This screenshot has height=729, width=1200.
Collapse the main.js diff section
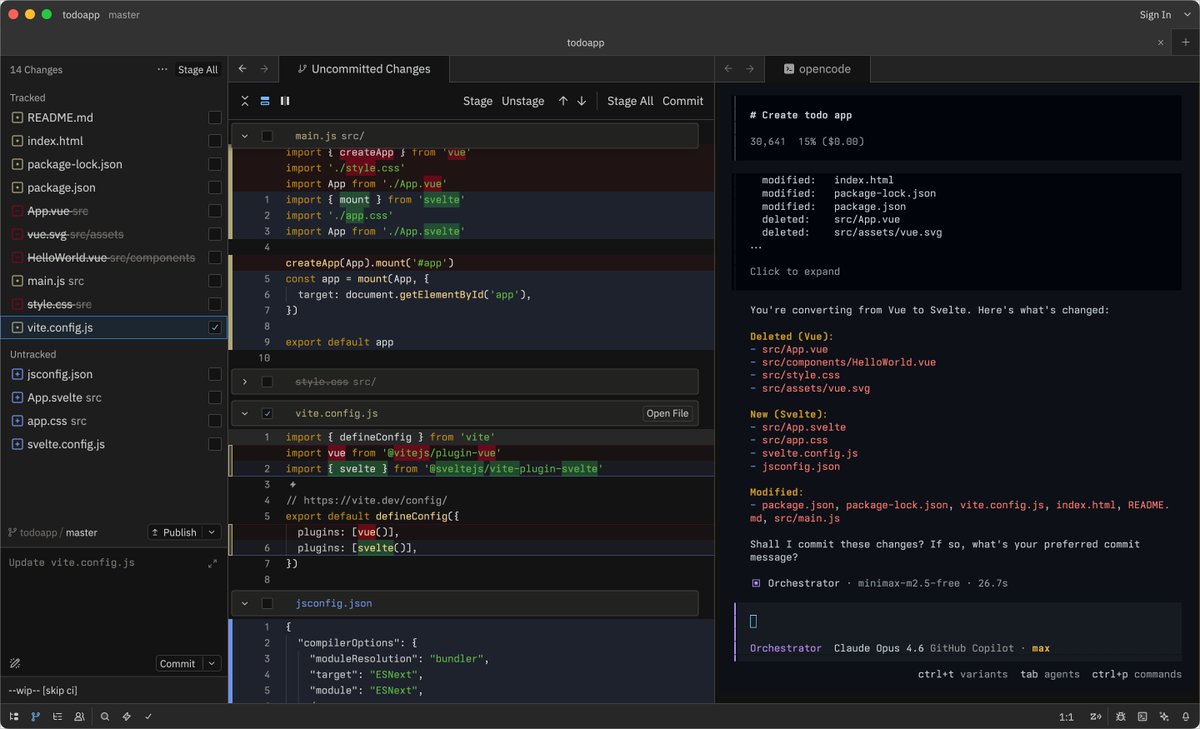click(x=245, y=135)
